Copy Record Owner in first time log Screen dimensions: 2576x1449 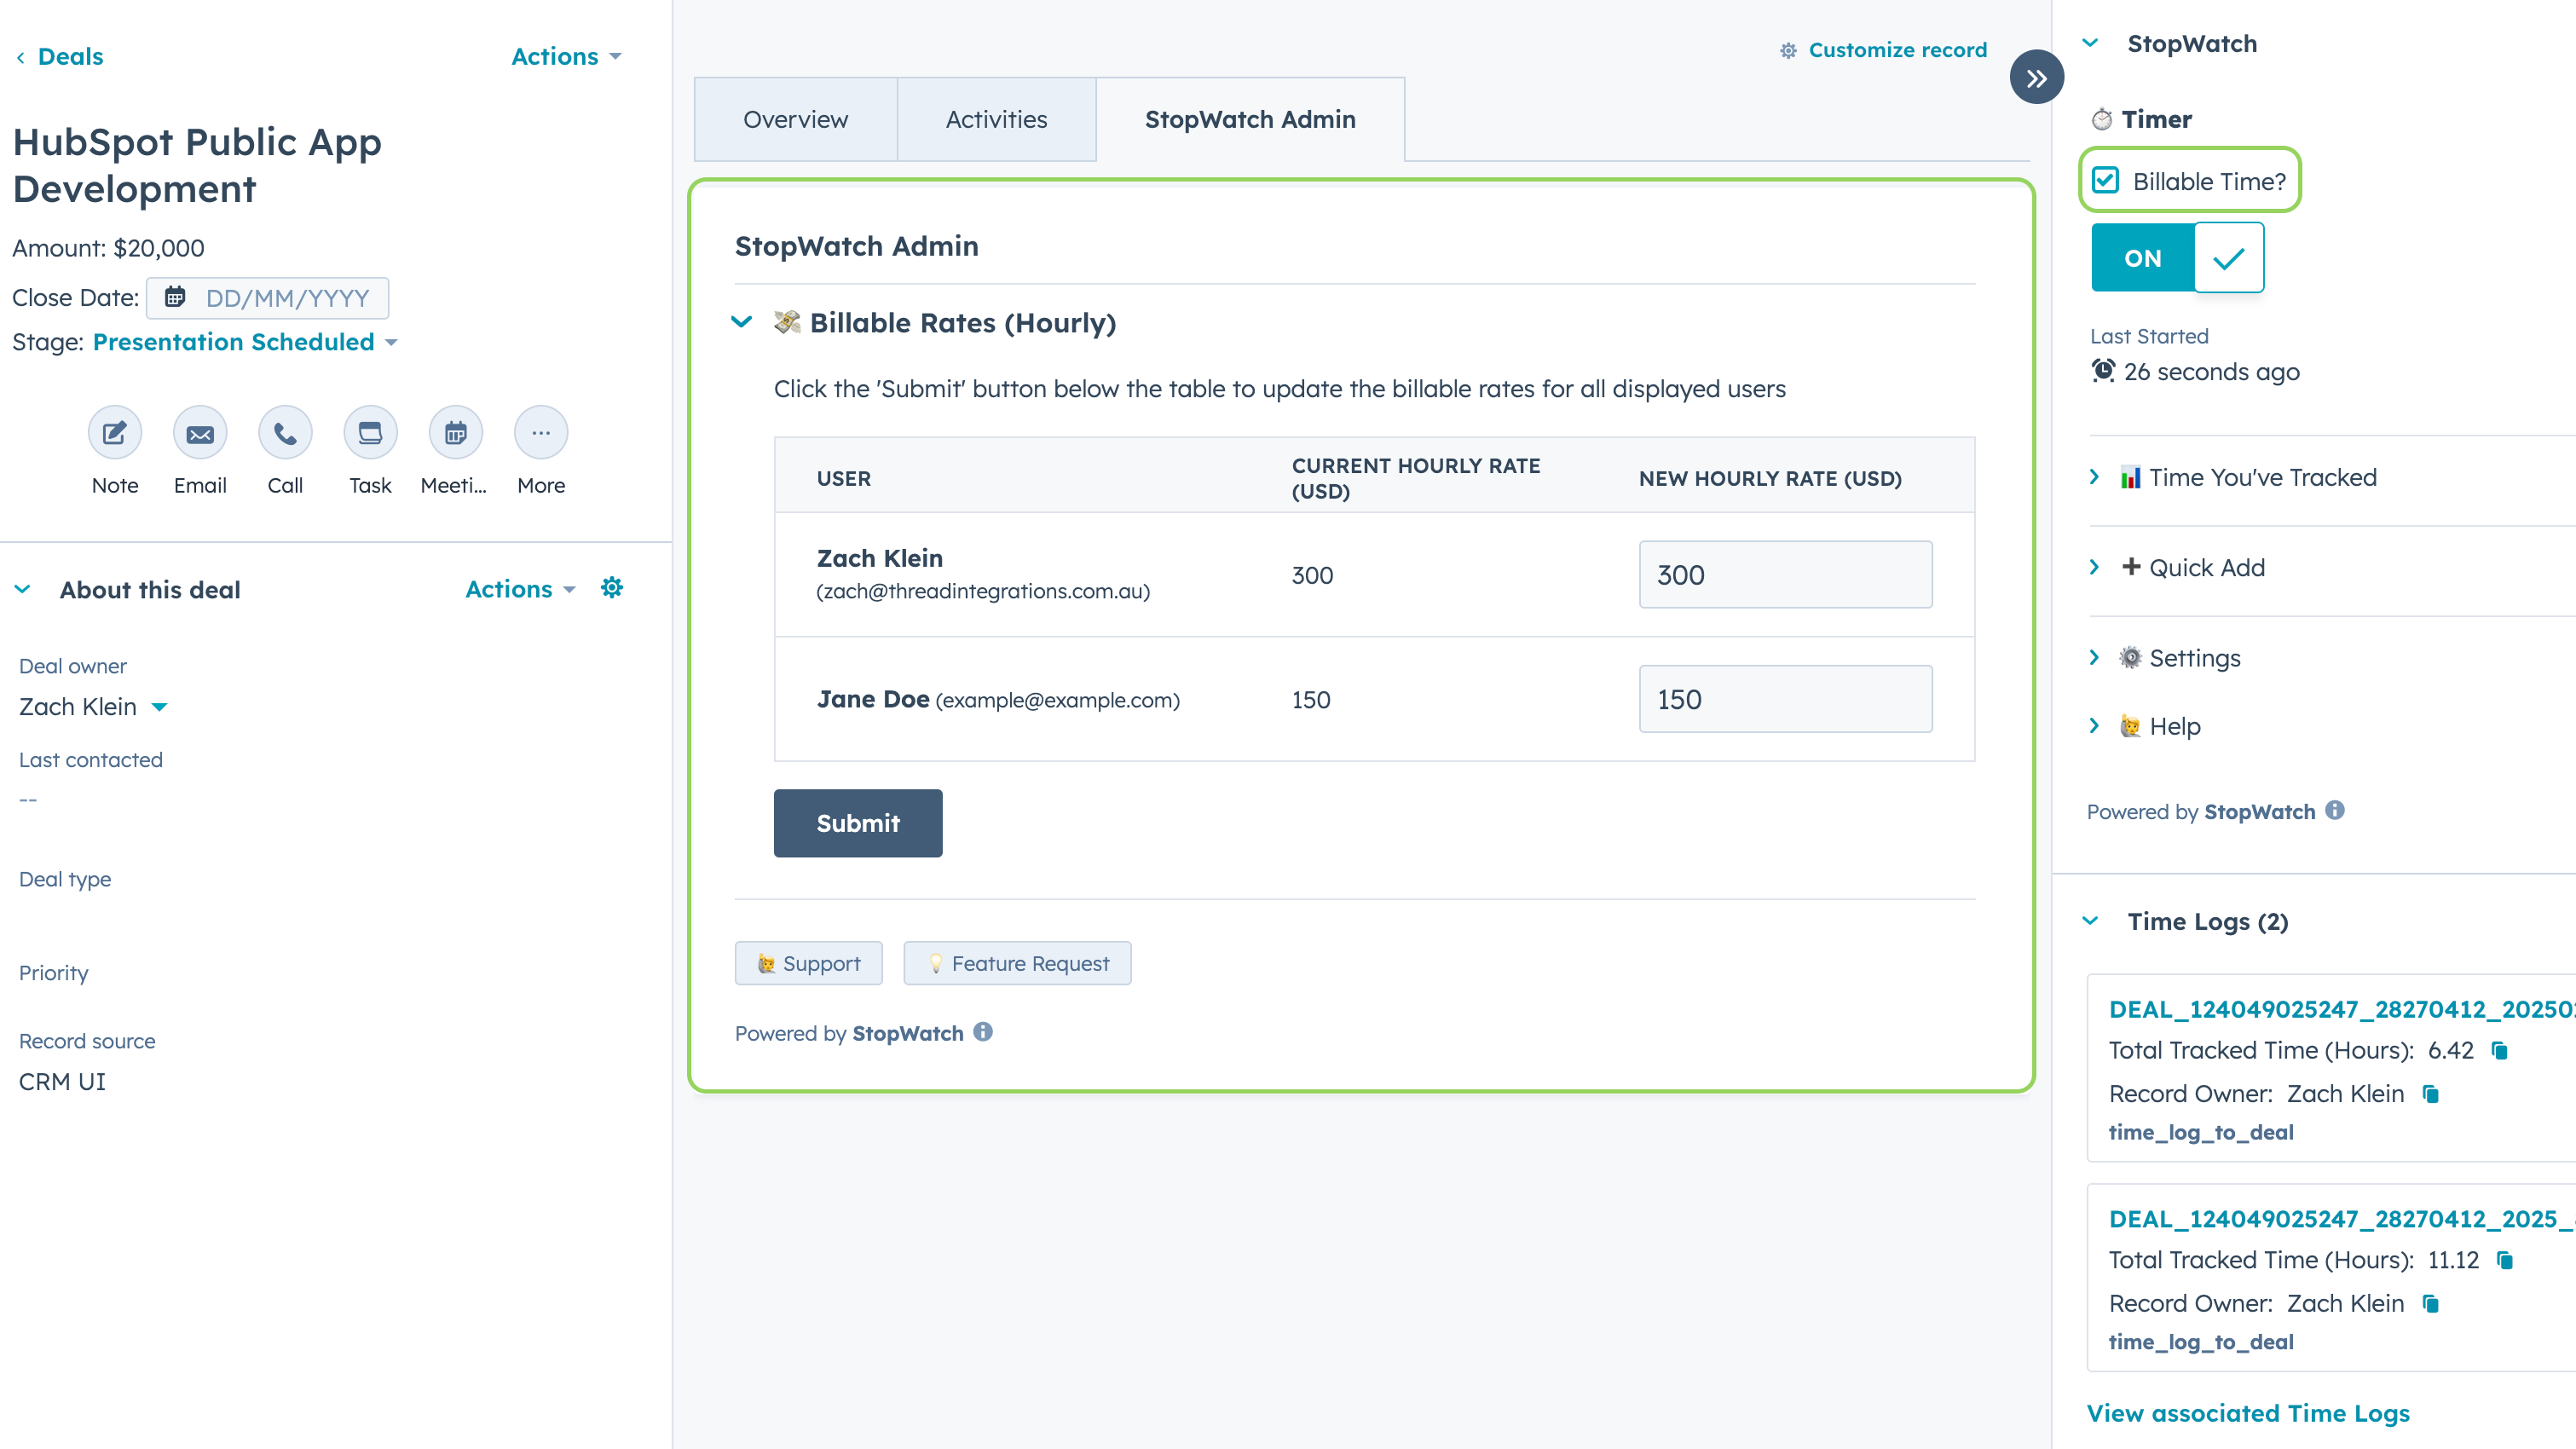(2431, 1094)
